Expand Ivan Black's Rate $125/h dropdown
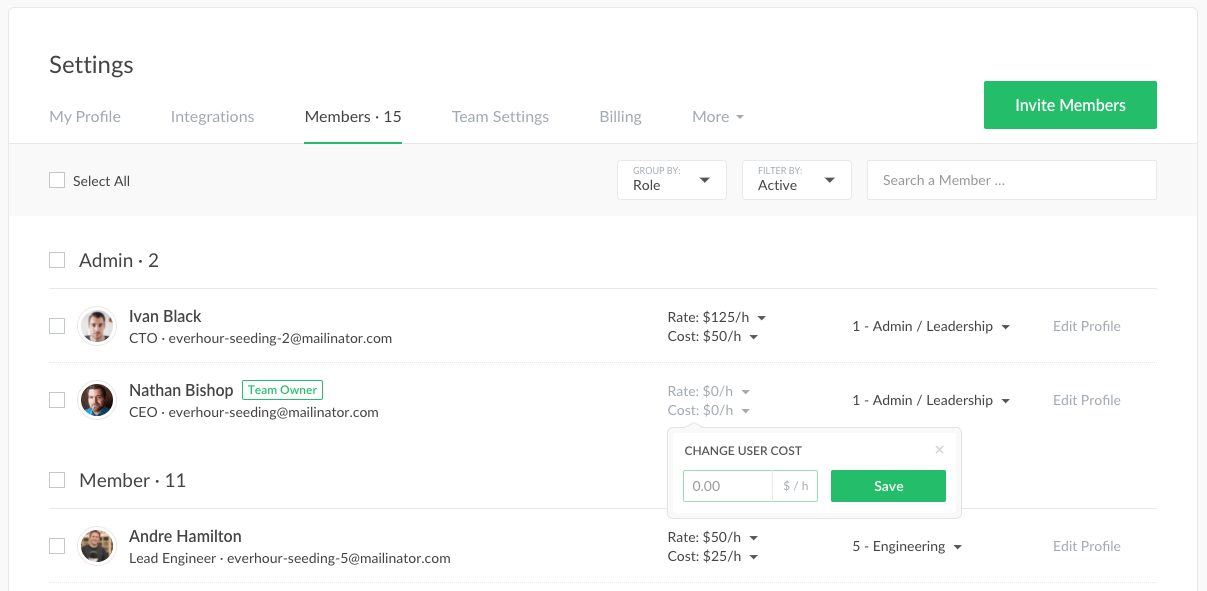 click(716, 317)
